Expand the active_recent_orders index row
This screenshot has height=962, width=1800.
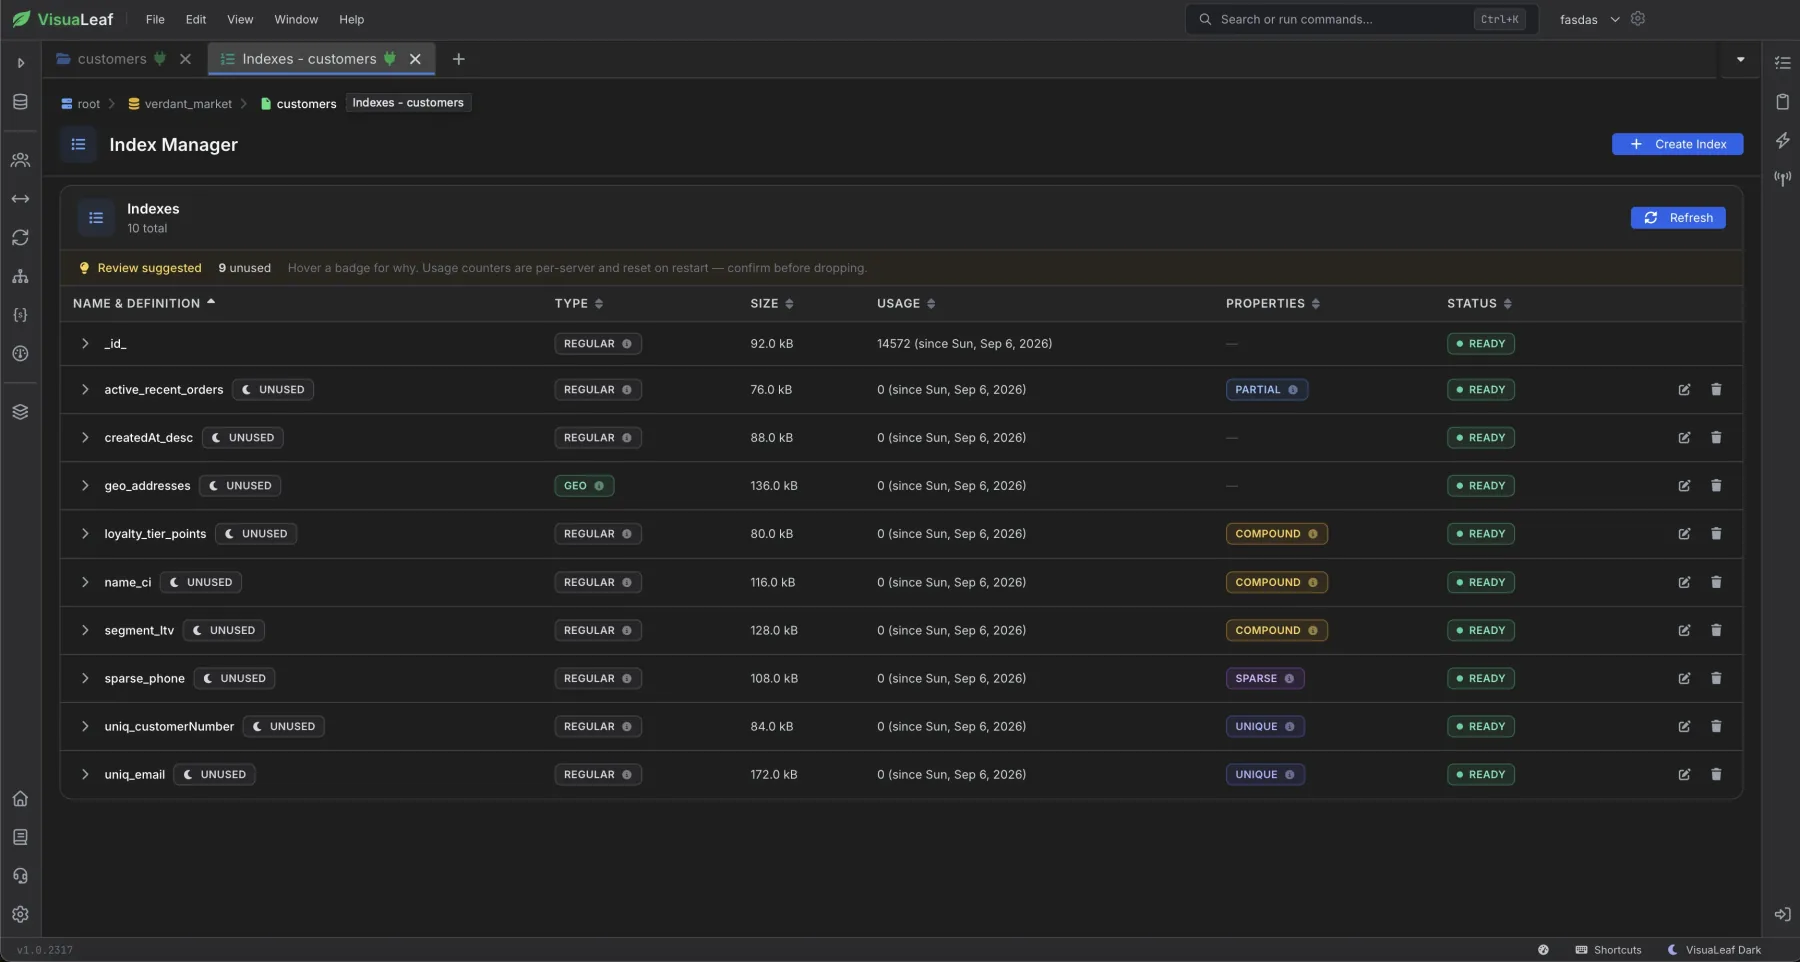(85, 390)
